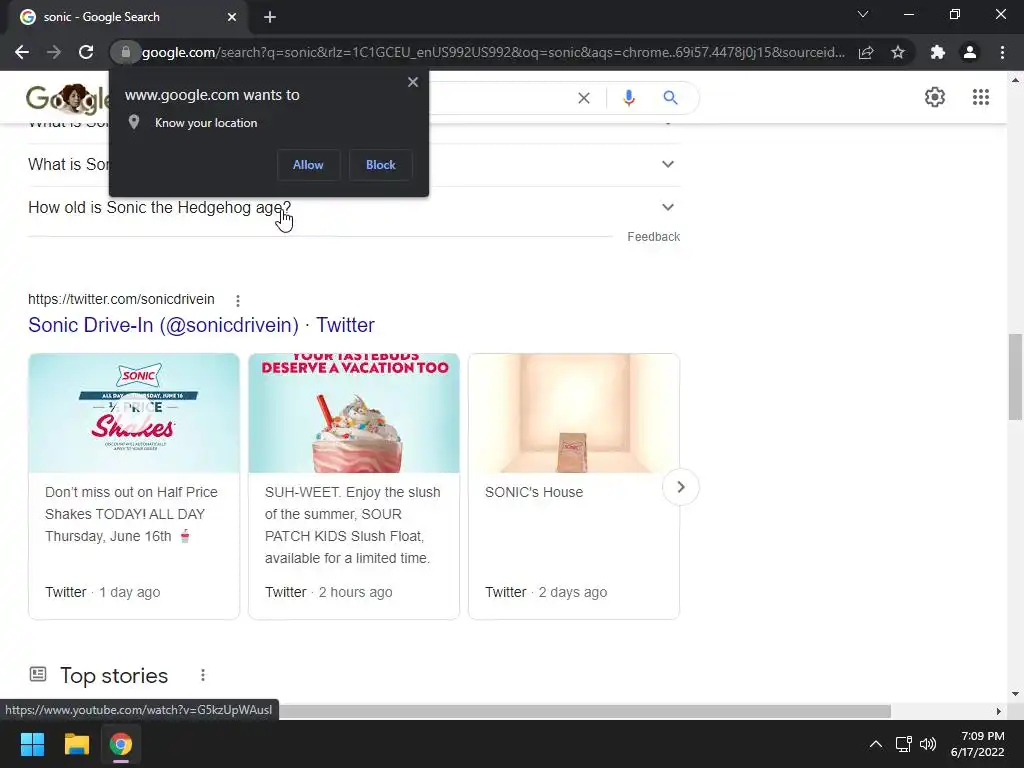Expand the What is Son... question chevron

(x=667, y=164)
